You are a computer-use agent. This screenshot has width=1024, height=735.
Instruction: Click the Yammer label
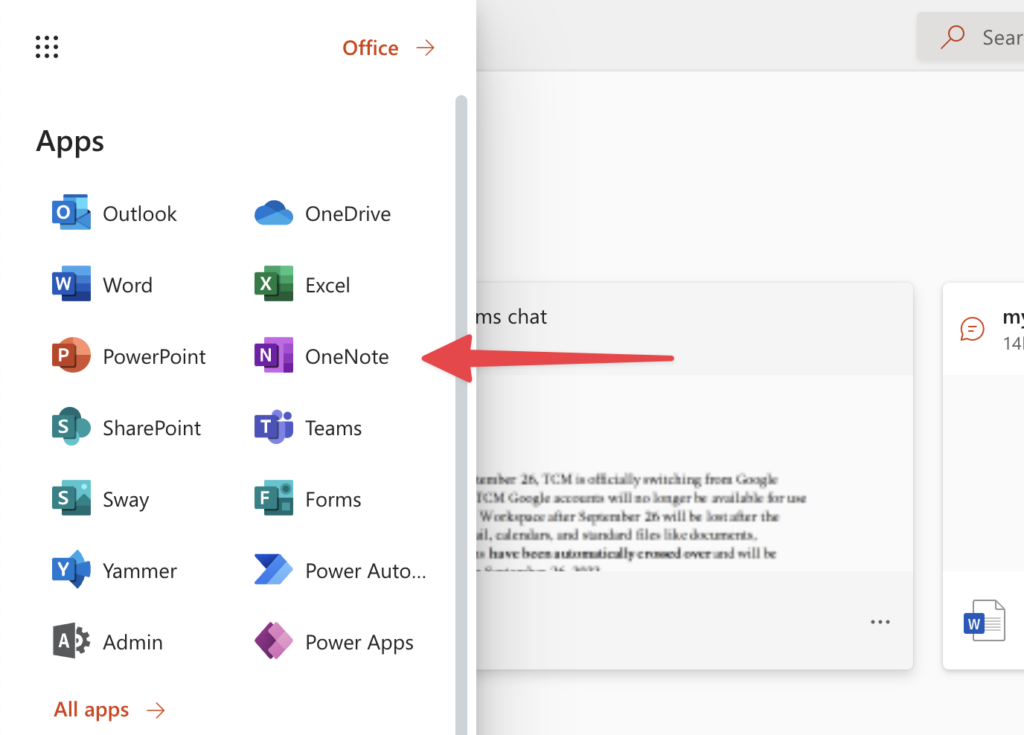140,571
